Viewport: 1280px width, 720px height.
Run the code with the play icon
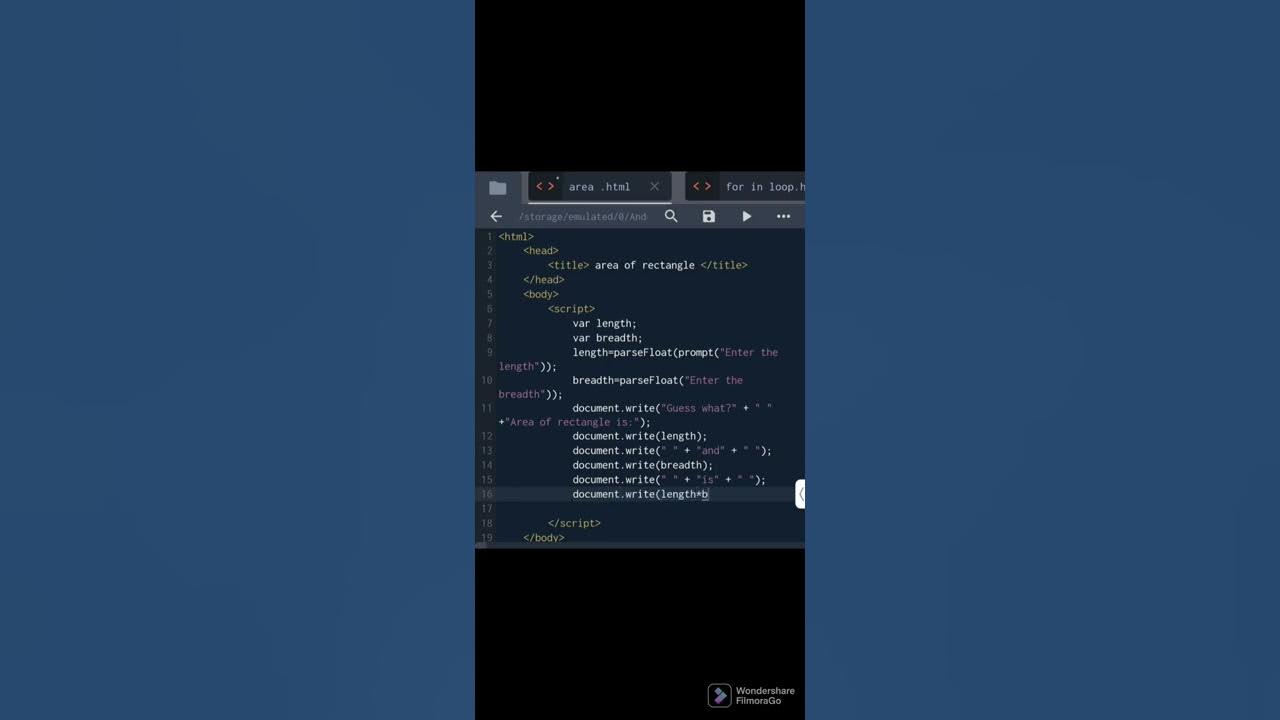tap(746, 216)
